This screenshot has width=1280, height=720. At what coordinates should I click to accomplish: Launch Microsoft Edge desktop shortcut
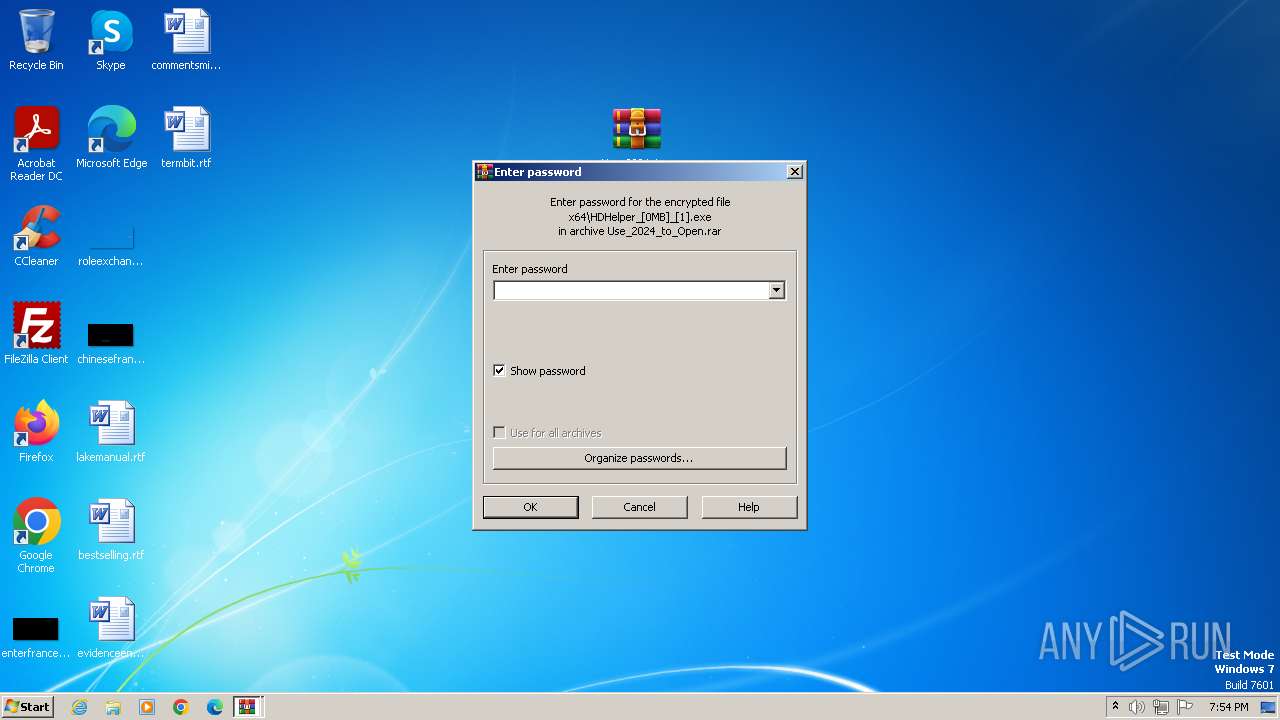click(x=111, y=137)
